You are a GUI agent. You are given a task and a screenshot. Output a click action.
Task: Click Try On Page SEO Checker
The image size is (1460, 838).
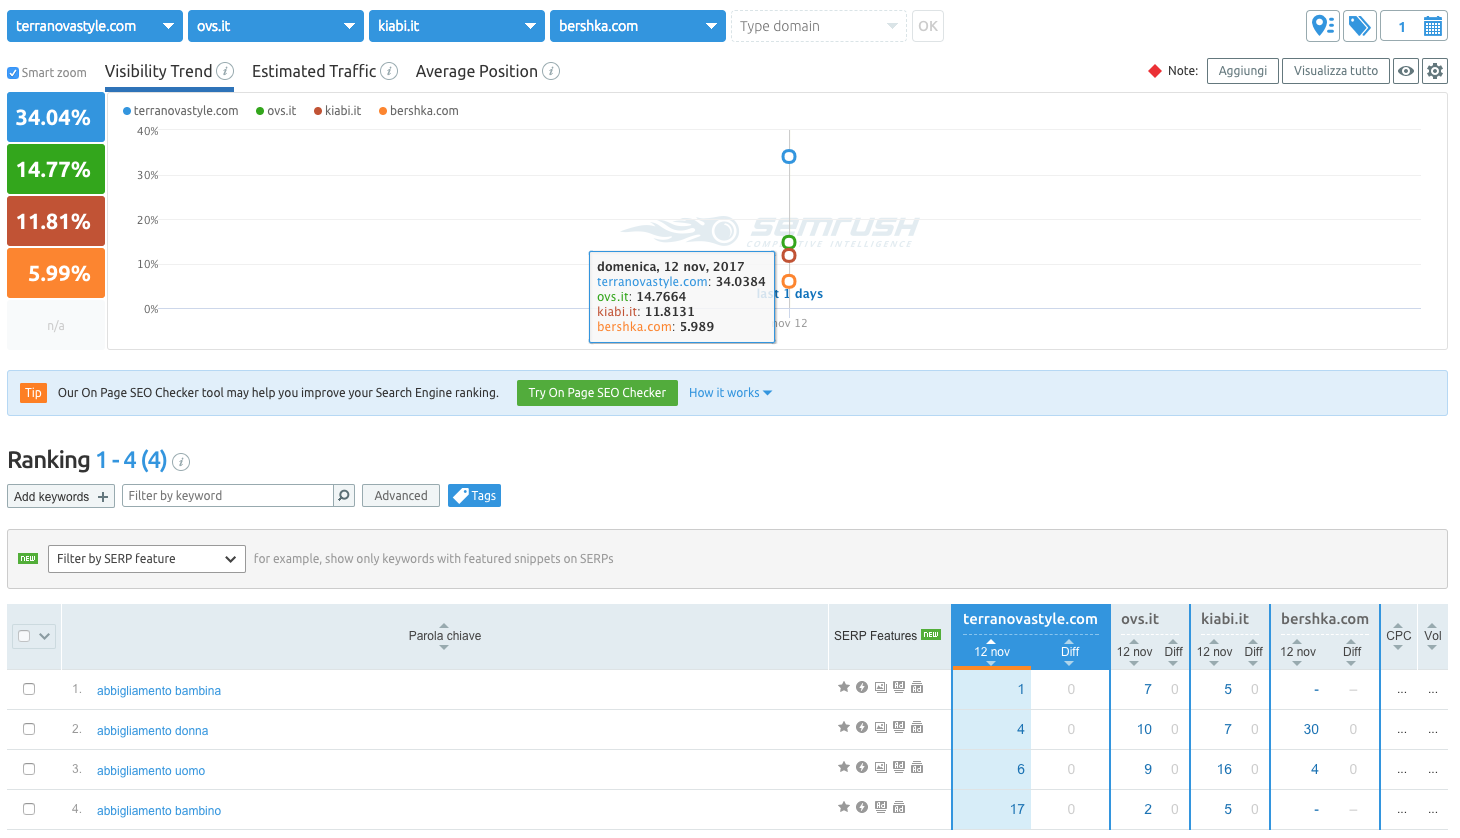point(597,393)
